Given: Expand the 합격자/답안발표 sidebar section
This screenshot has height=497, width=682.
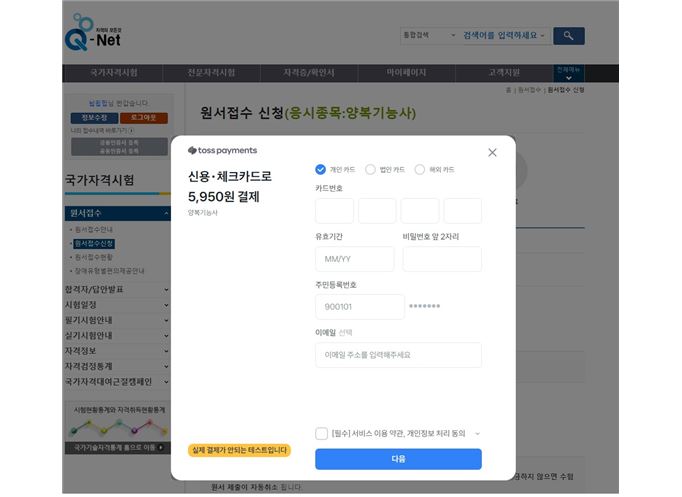Looking at the screenshot, I should (117, 290).
